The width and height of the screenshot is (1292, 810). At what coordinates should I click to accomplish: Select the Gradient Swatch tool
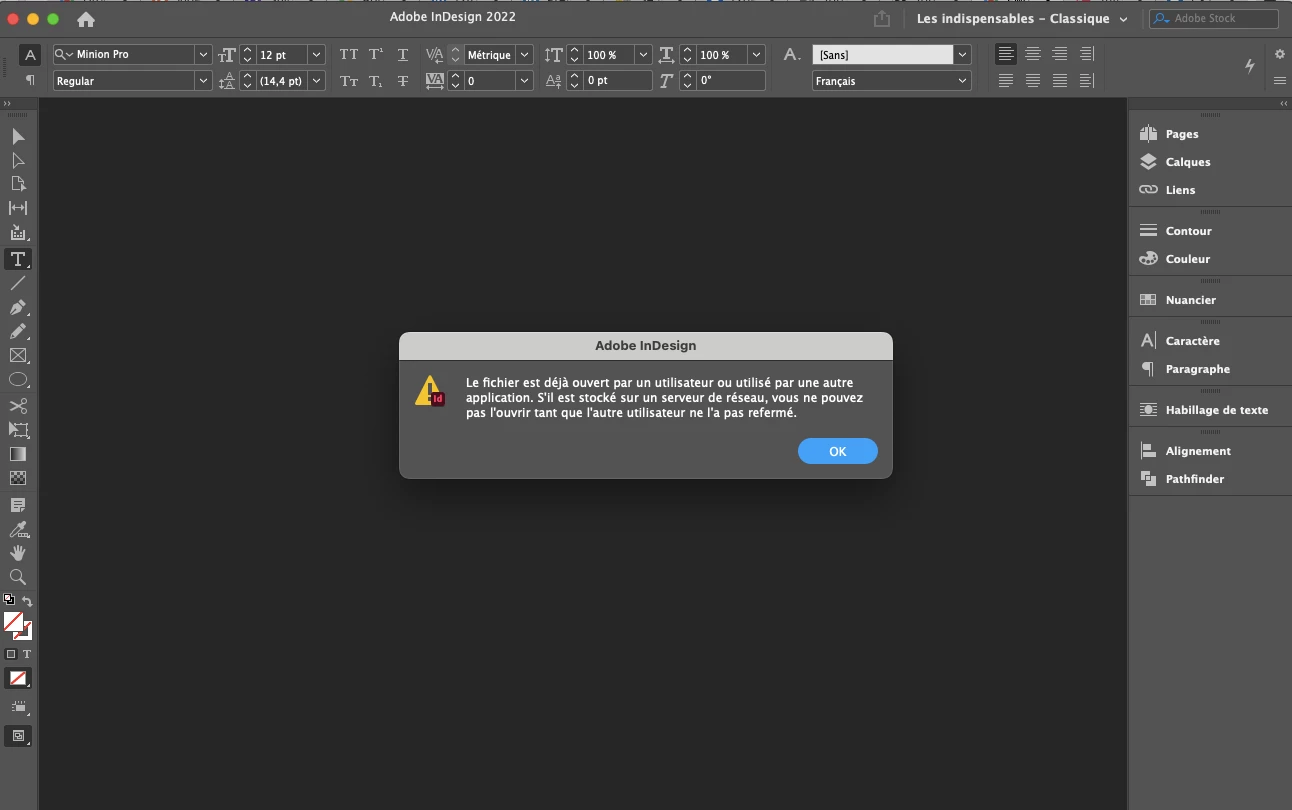[x=18, y=454]
